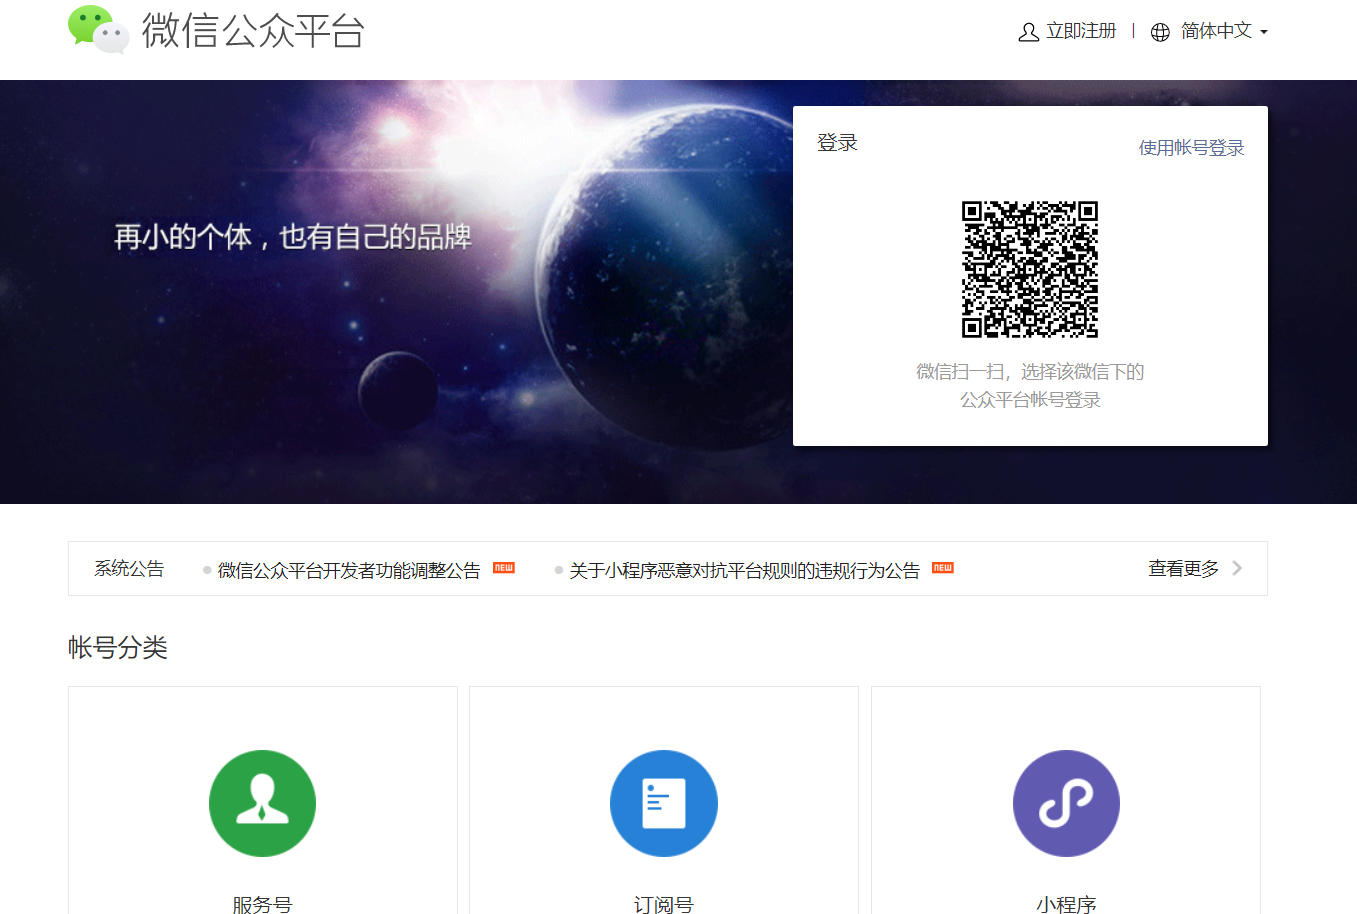Click the 帐号分类 section heading
The image size is (1357, 914).
118,647
